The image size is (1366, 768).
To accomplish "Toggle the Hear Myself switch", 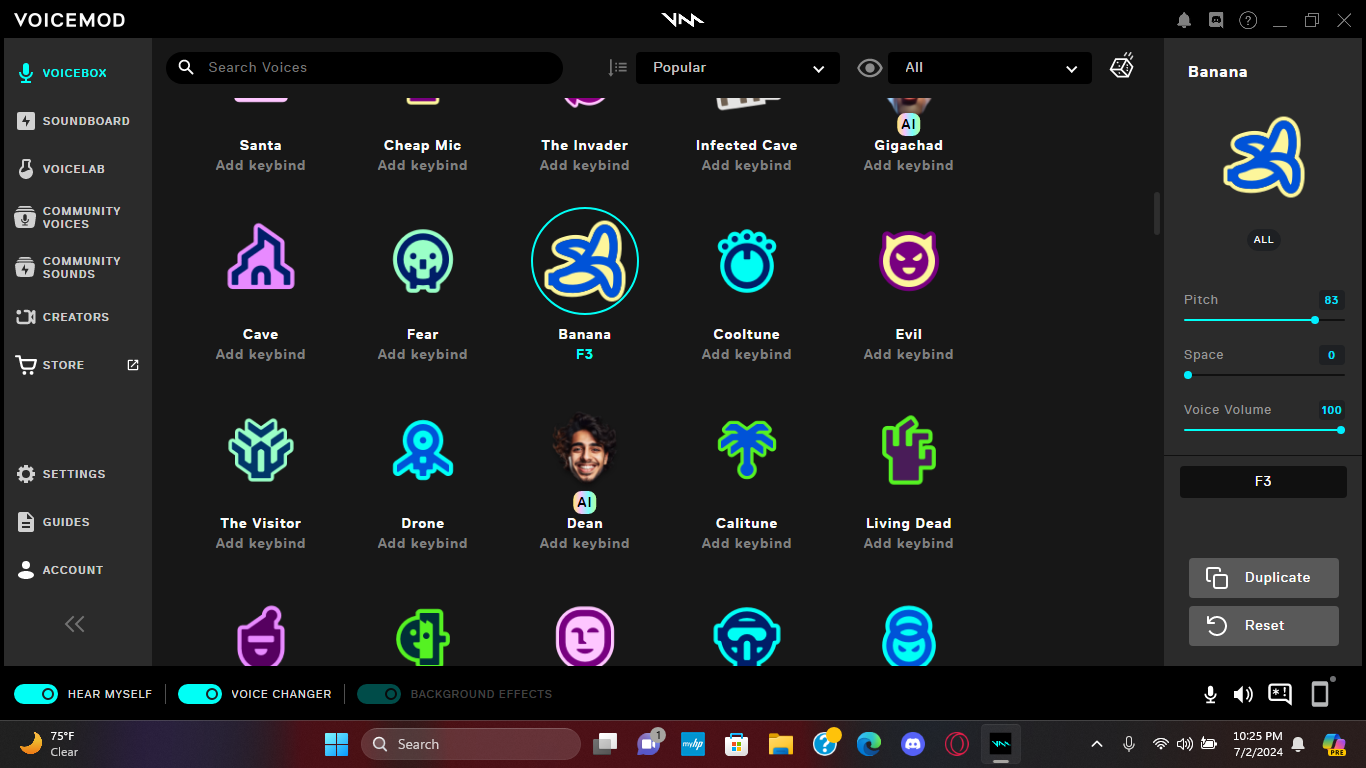I will coord(36,694).
